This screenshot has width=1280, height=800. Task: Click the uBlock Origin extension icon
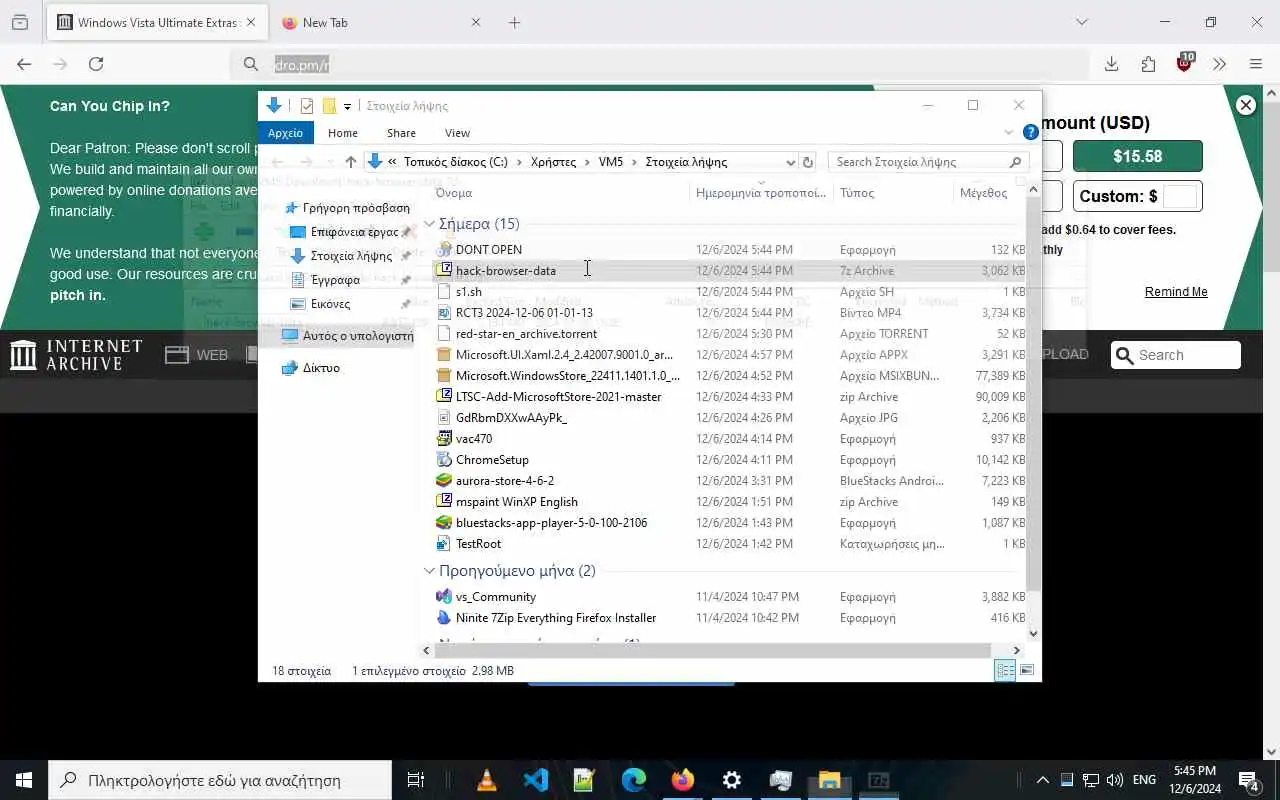tap(1184, 64)
